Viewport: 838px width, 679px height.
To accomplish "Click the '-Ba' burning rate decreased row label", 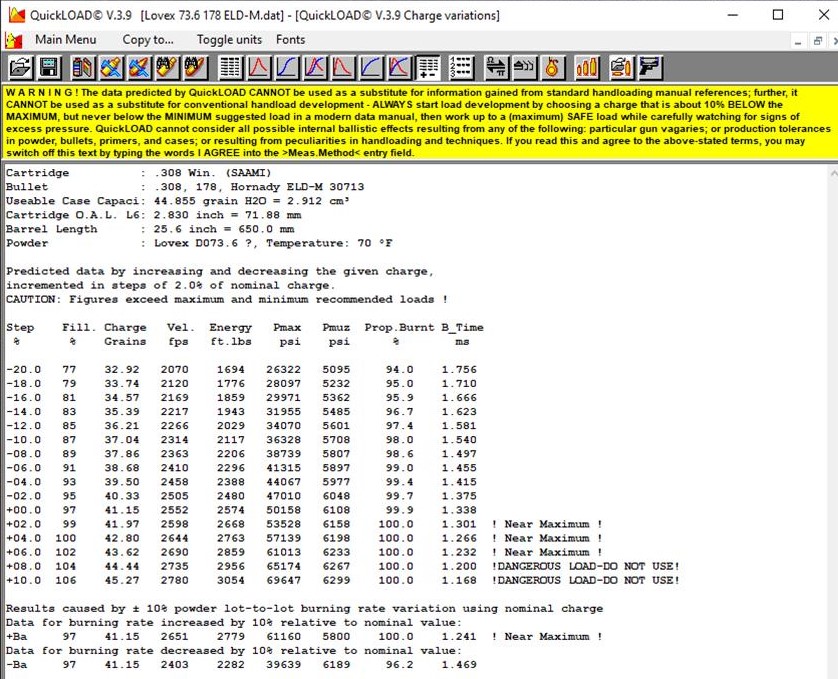I will [x=17, y=665].
